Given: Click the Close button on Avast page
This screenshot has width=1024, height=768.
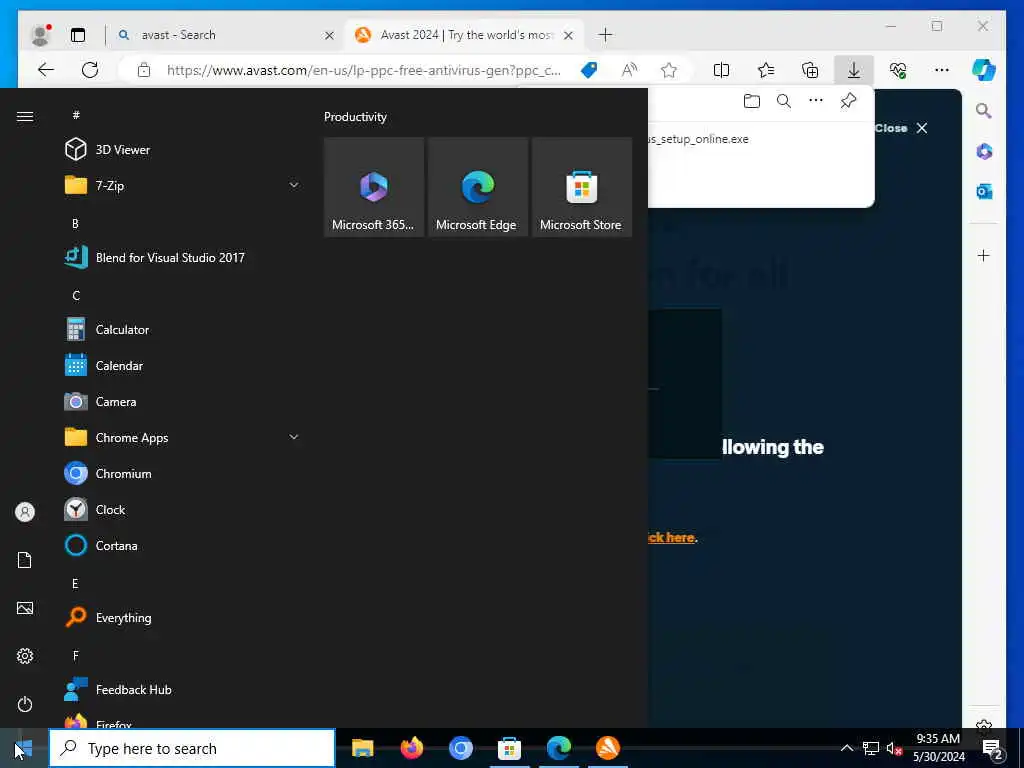Looking at the screenshot, I should click(901, 128).
